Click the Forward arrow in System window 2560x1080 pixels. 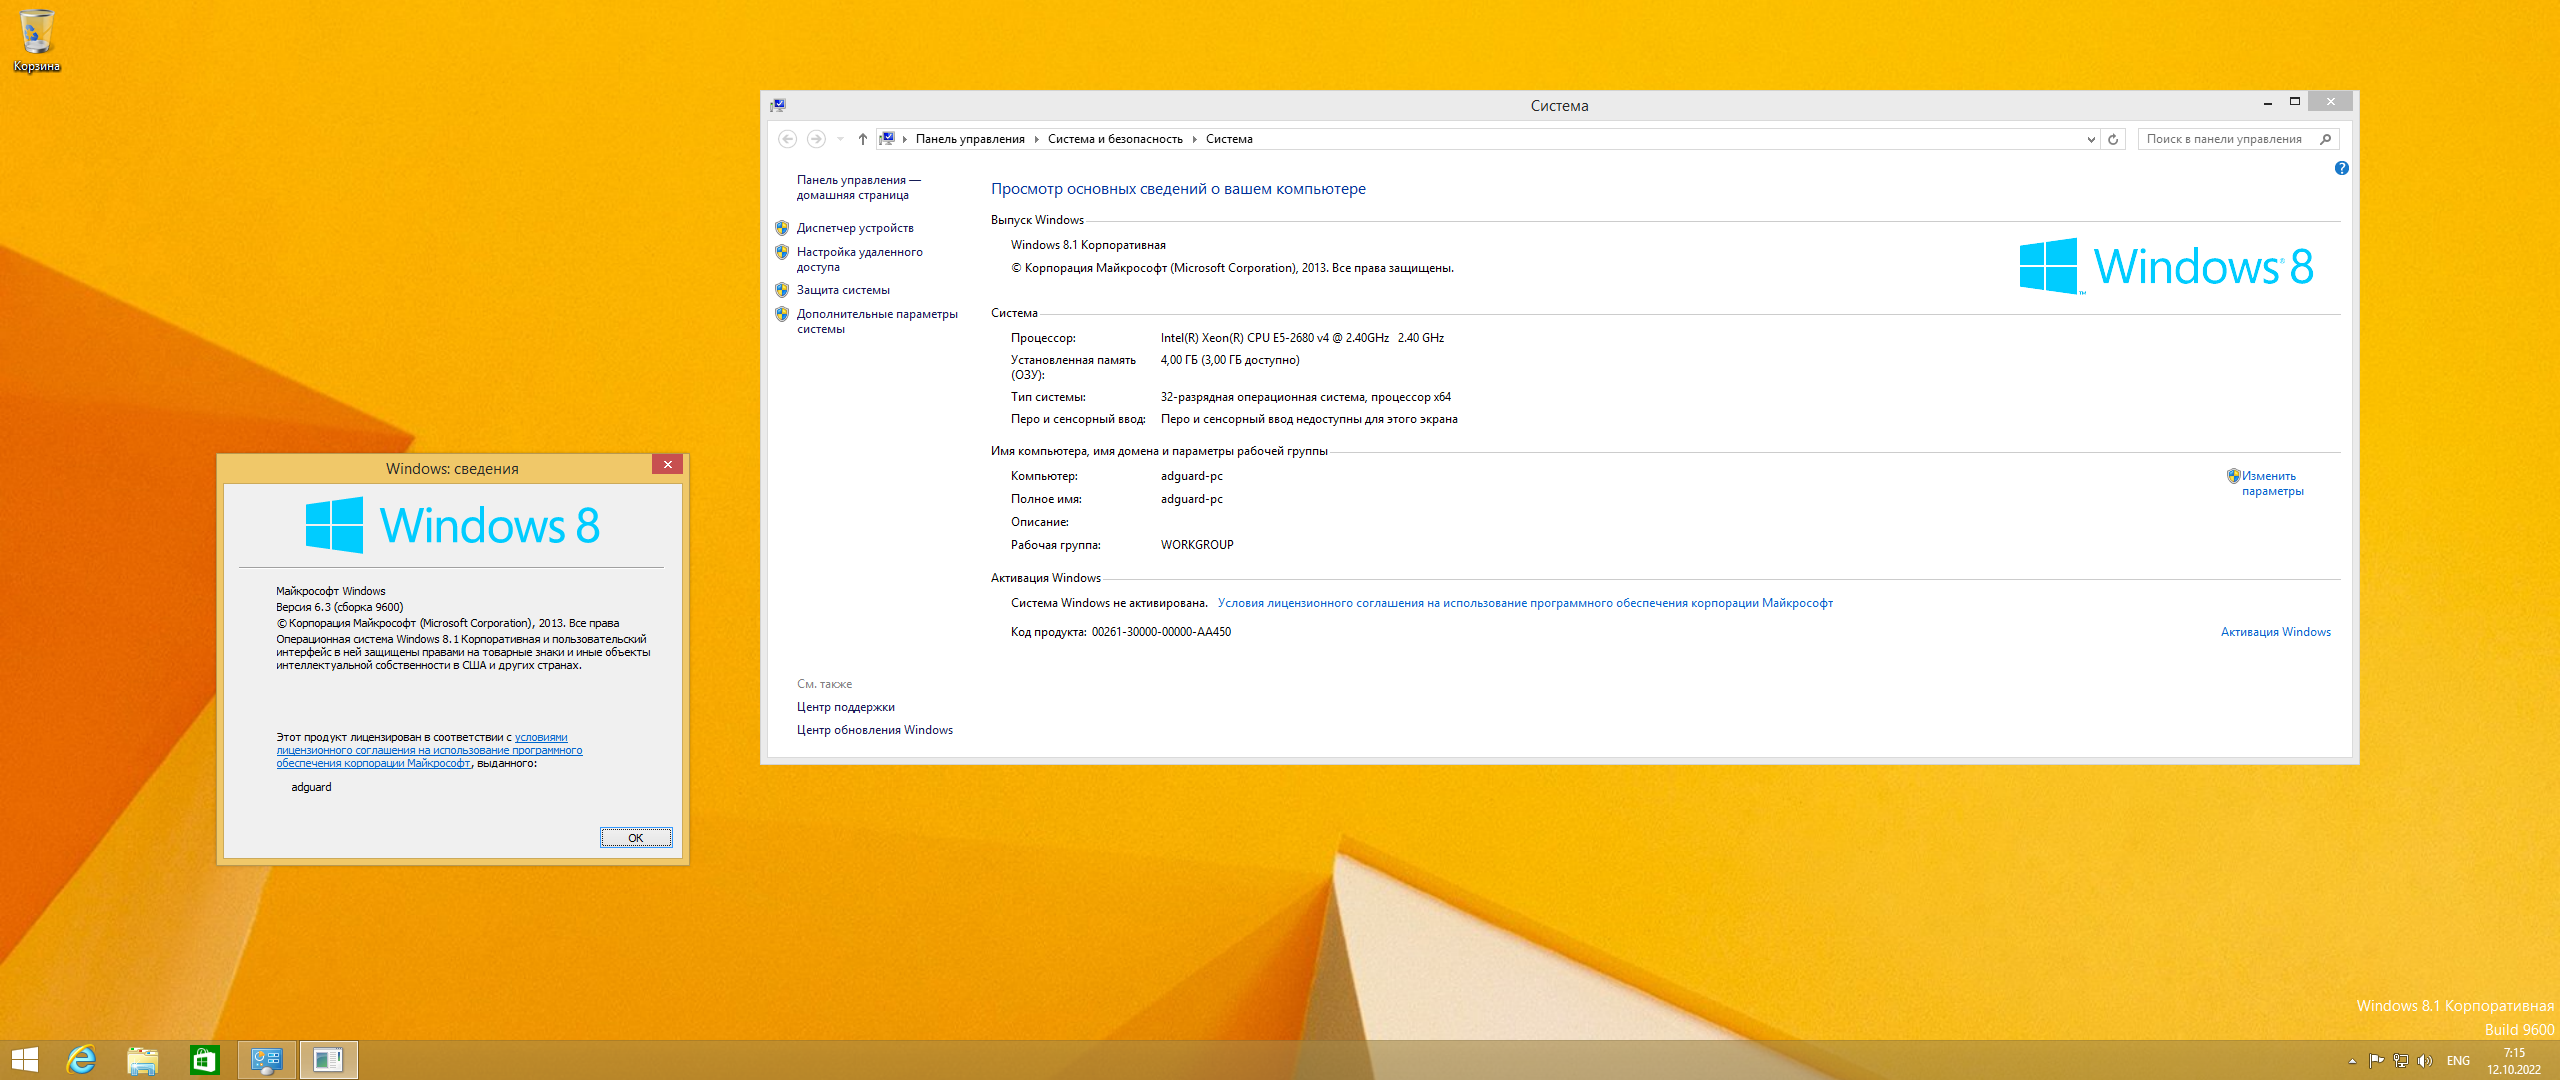pyautogui.click(x=816, y=139)
